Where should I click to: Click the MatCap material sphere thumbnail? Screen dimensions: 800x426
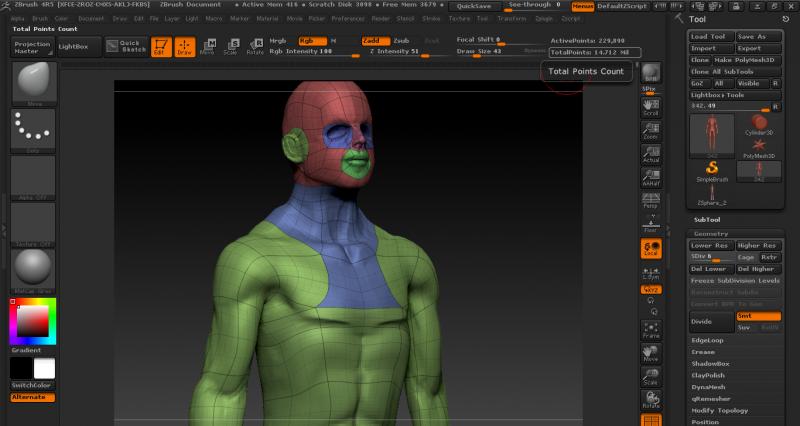coord(33,268)
